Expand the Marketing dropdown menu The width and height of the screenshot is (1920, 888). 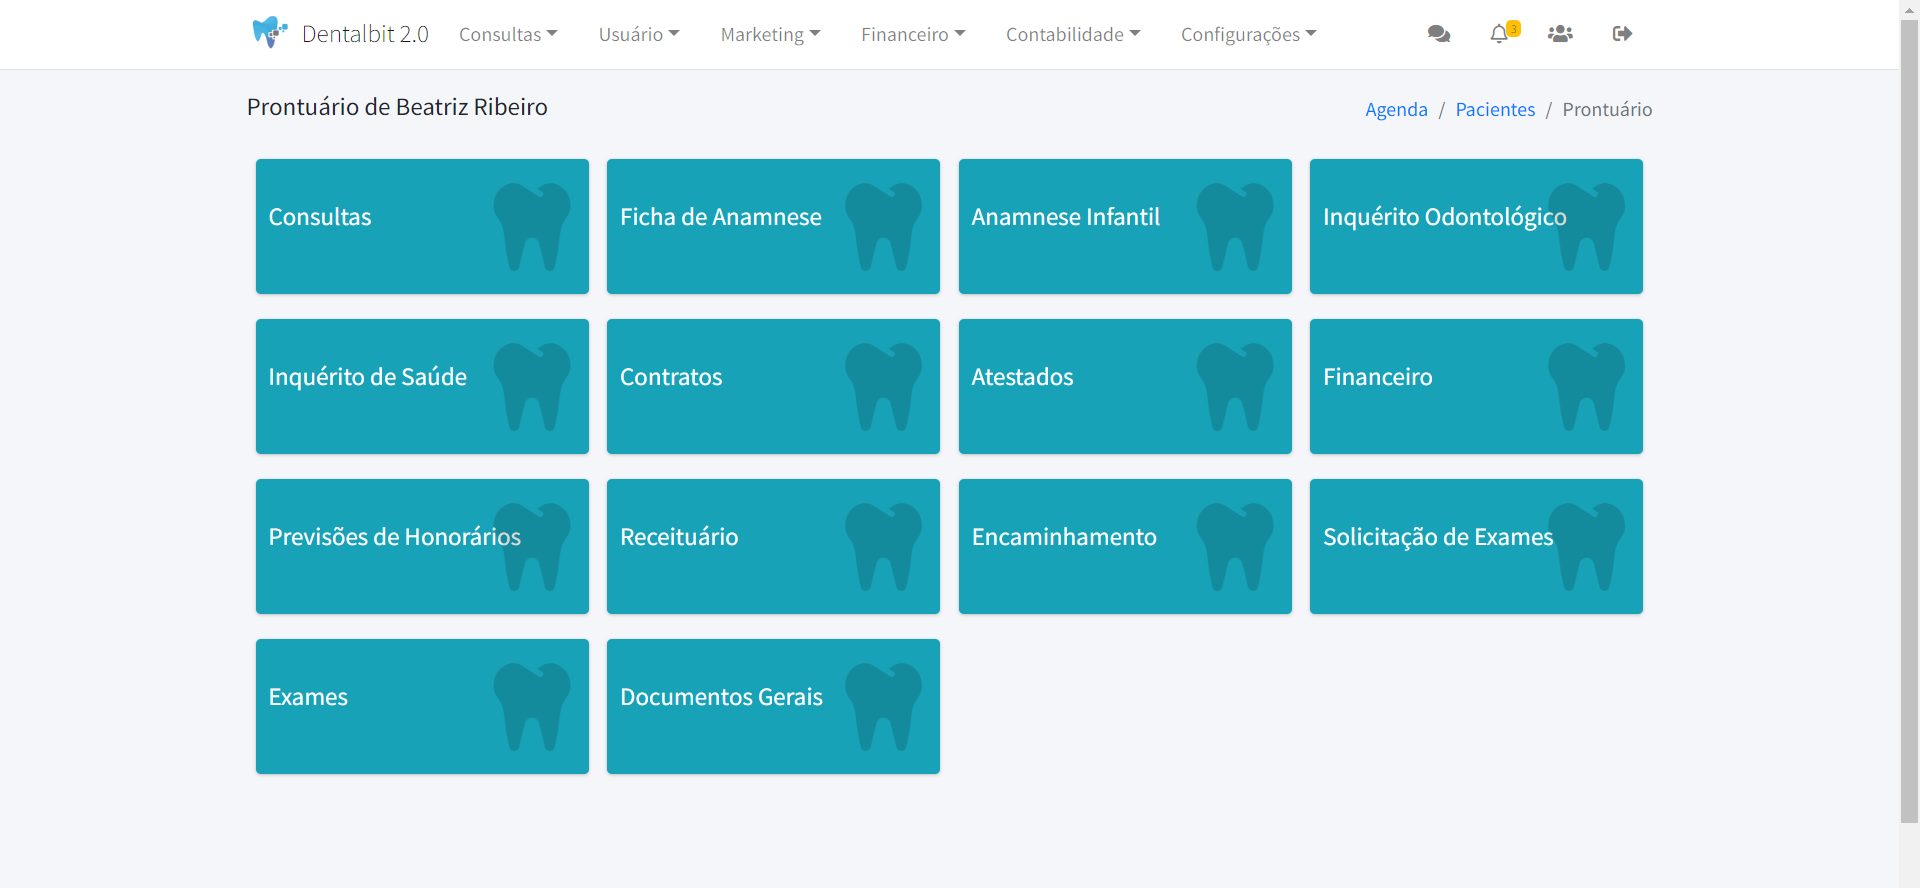[x=770, y=34]
